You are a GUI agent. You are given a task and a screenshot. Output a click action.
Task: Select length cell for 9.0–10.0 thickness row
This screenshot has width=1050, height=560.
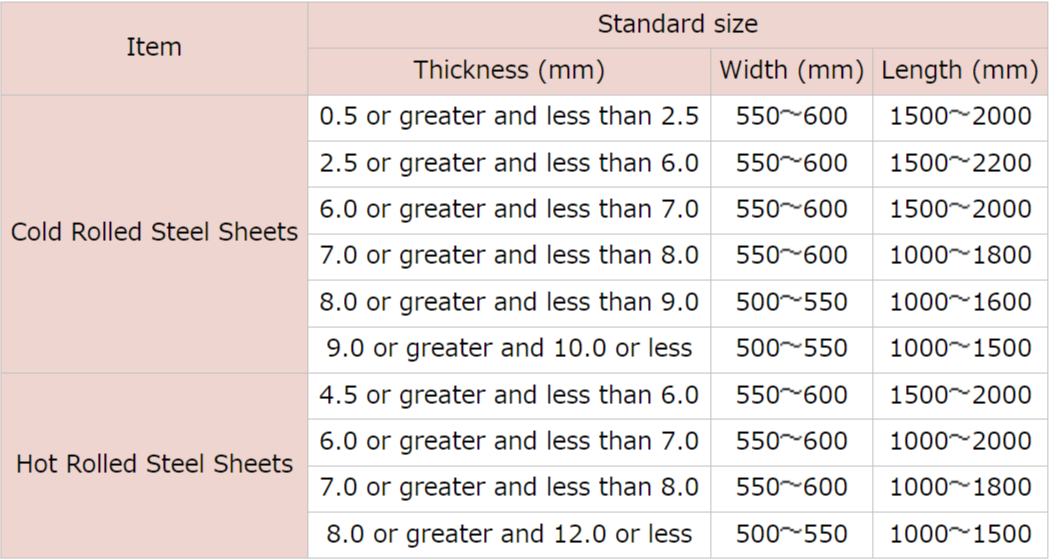point(960,348)
